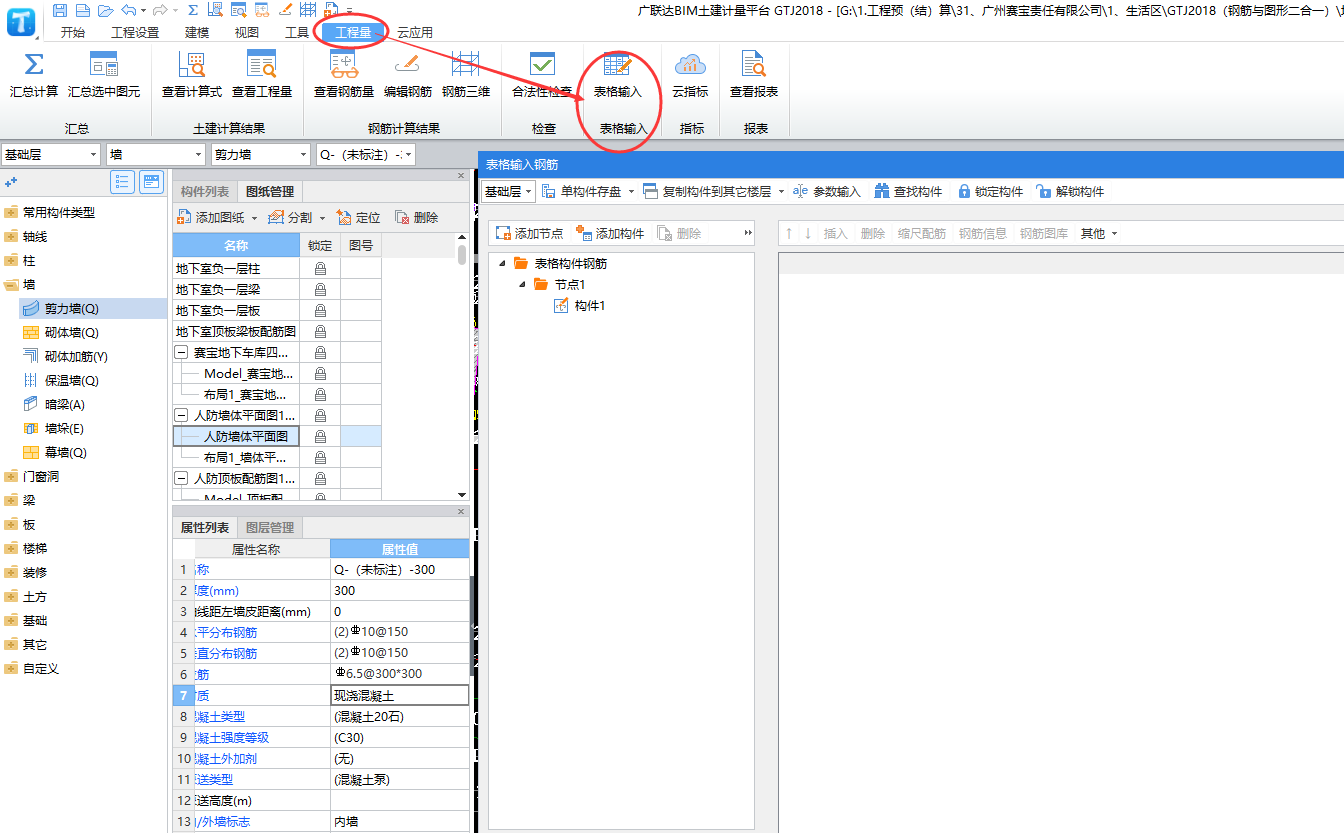This screenshot has height=833, width=1344.
Task: Collapse 赛宝地下车库四 drawing group
Action: (181, 353)
